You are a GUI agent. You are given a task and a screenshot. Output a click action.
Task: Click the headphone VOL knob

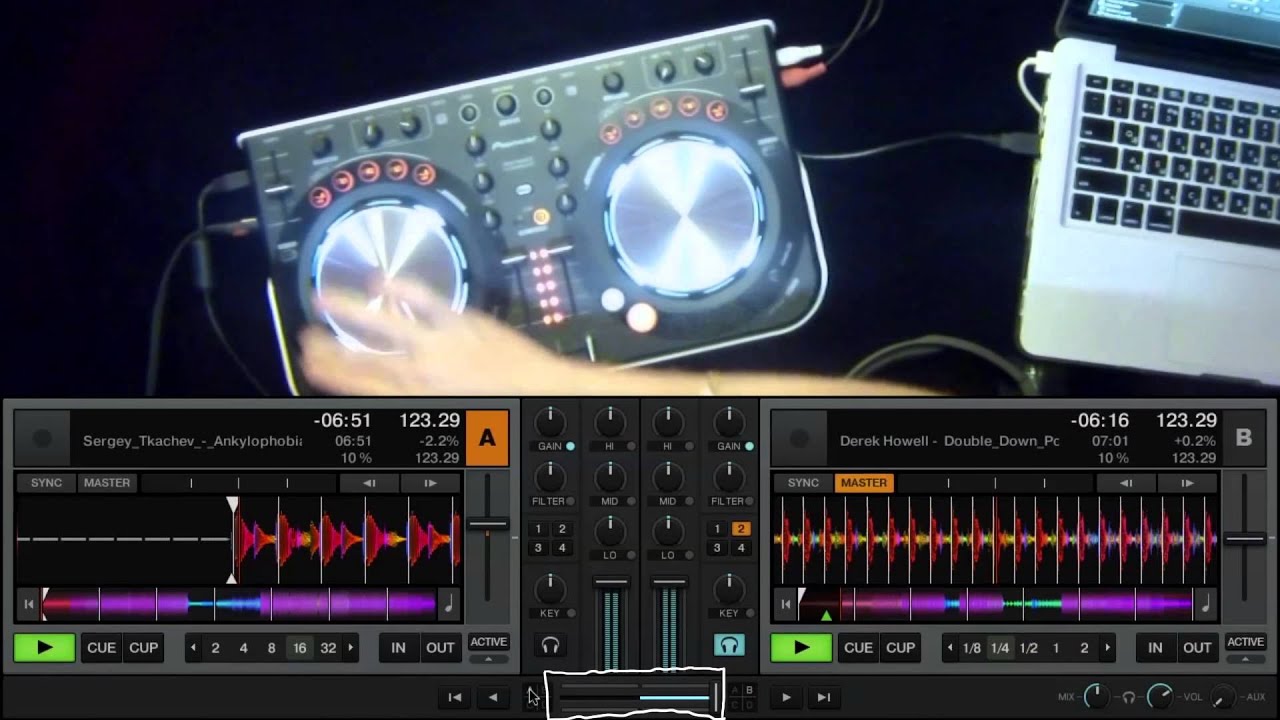1160,696
